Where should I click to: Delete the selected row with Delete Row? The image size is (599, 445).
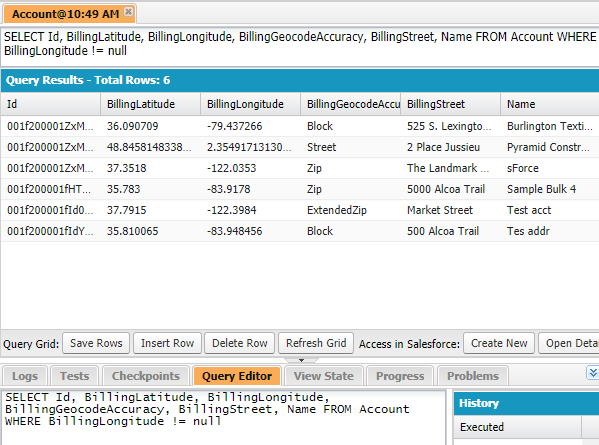pyautogui.click(x=240, y=343)
